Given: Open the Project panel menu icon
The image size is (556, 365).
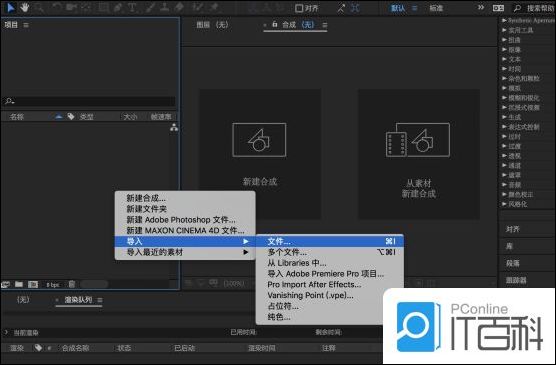Looking at the screenshot, I should [26, 25].
